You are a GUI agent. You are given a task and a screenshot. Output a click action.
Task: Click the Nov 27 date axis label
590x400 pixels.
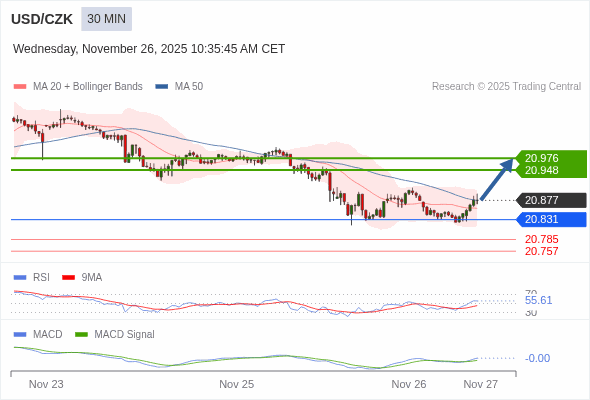481,384
